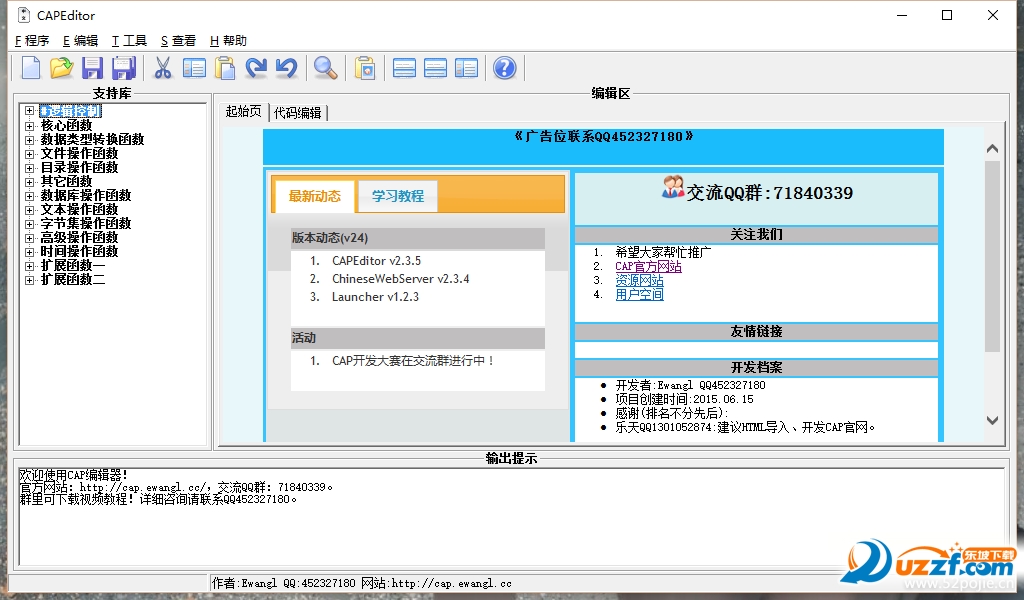The image size is (1024, 600).
Task: Click the '希望大家帮忙推广' list item
Action: (x=663, y=252)
